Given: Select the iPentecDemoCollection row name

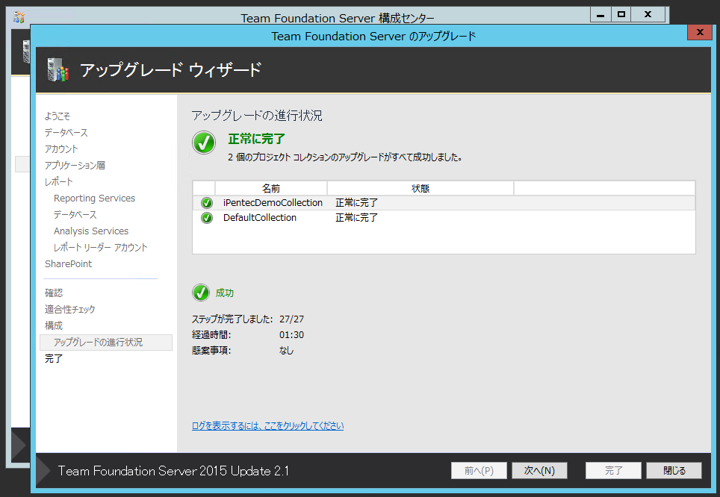Looking at the screenshot, I should (x=273, y=203).
